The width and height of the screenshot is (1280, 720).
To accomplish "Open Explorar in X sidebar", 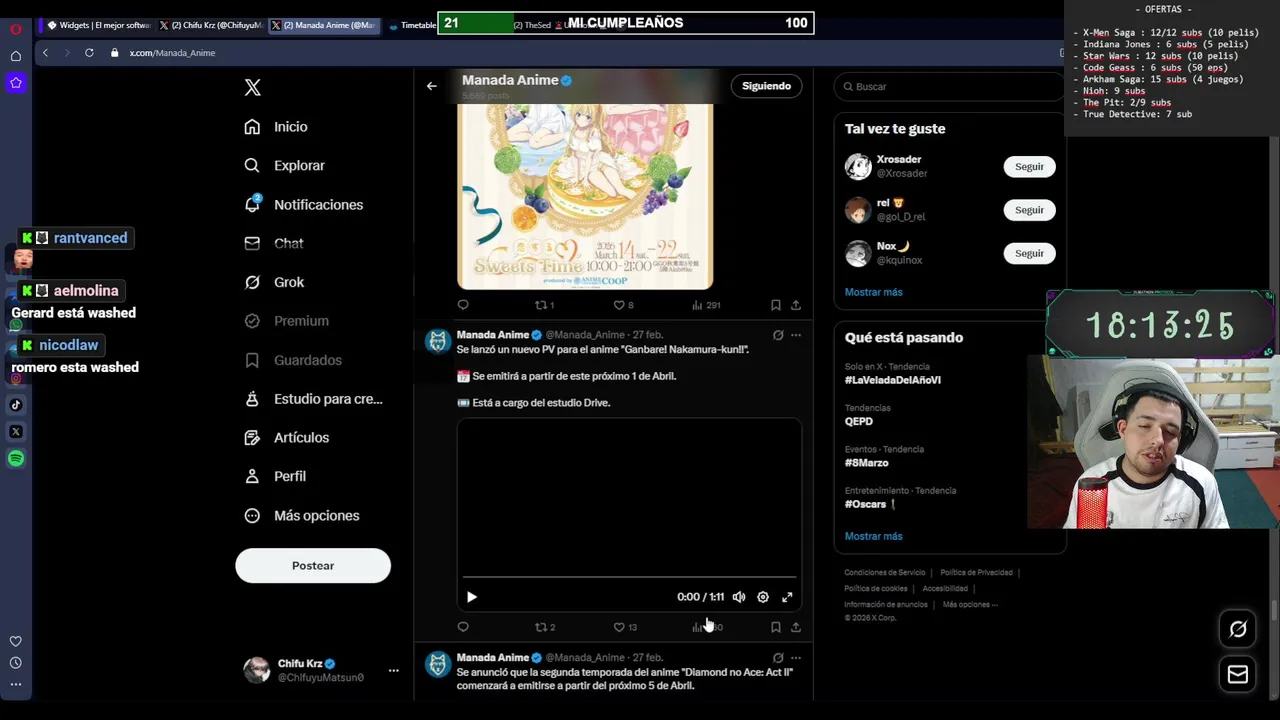I will pyautogui.click(x=285, y=166).
